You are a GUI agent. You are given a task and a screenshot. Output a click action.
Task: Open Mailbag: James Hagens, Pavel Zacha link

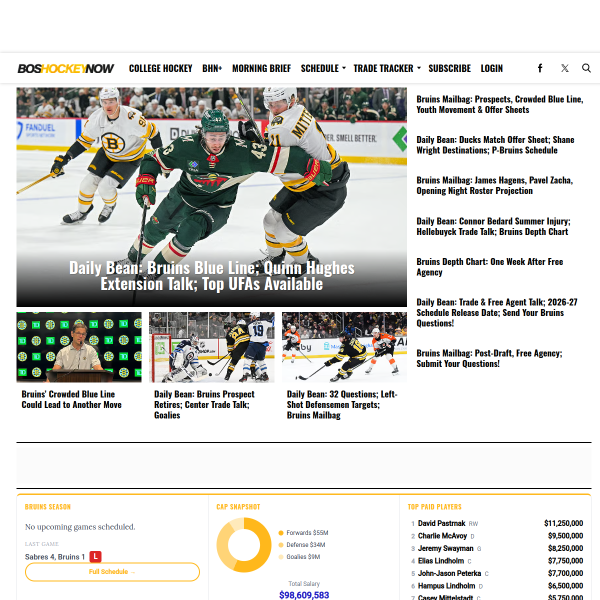pos(494,186)
